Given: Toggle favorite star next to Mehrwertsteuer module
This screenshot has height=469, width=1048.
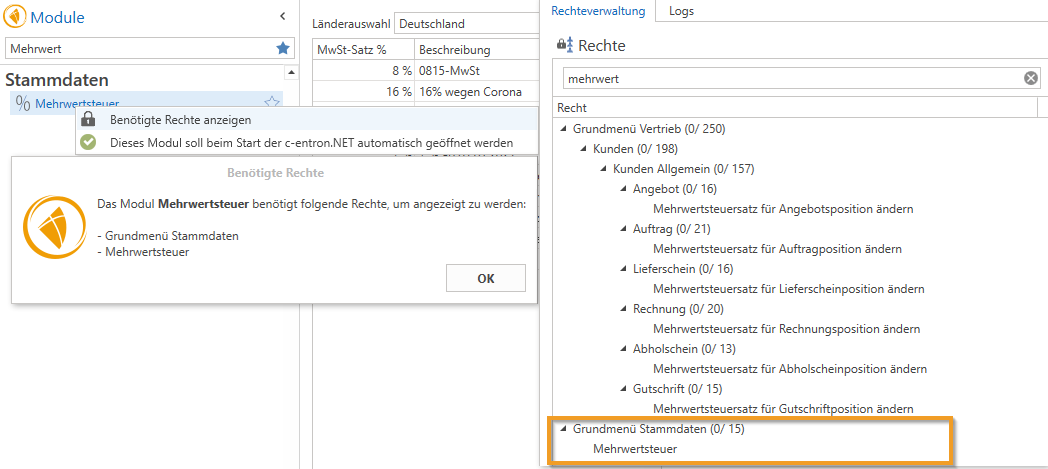Looking at the screenshot, I should pyautogui.click(x=271, y=103).
